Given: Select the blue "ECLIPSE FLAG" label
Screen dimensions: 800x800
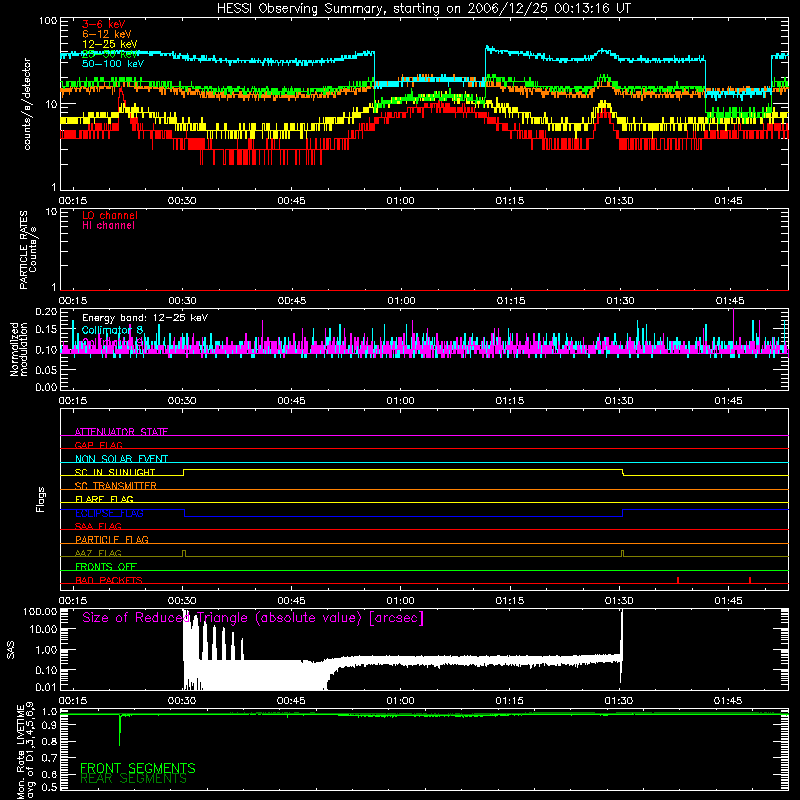Looking at the screenshot, I should click(109, 513).
